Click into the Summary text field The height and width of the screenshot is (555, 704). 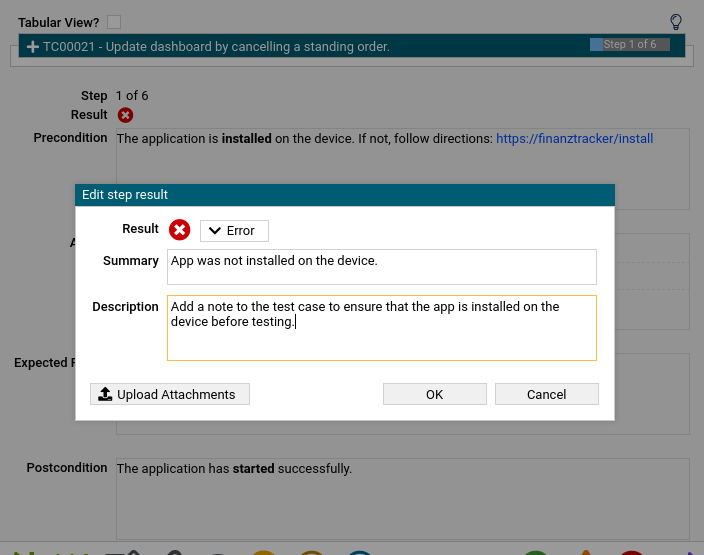pyautogui.click(x=382, y=267)
